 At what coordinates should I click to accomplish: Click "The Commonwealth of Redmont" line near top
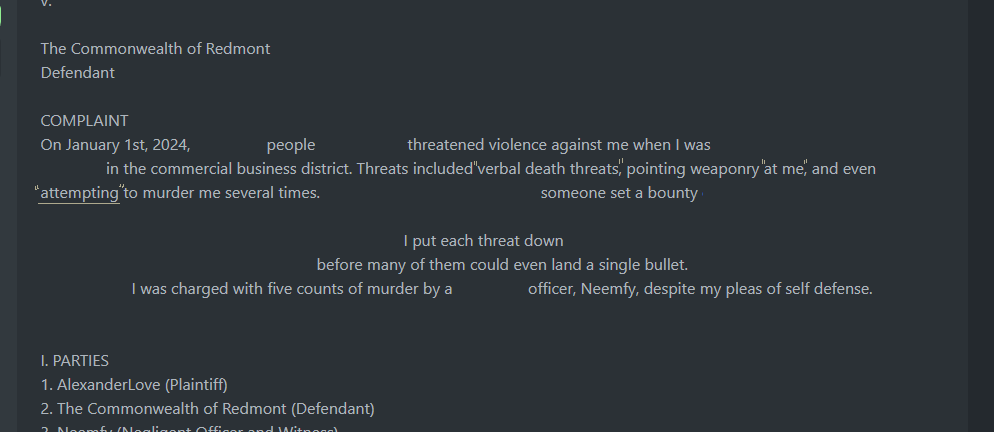155,49
